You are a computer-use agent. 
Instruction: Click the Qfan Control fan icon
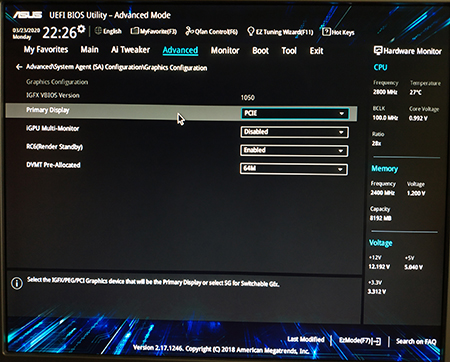pyautogui.click(x=189, y=31)
